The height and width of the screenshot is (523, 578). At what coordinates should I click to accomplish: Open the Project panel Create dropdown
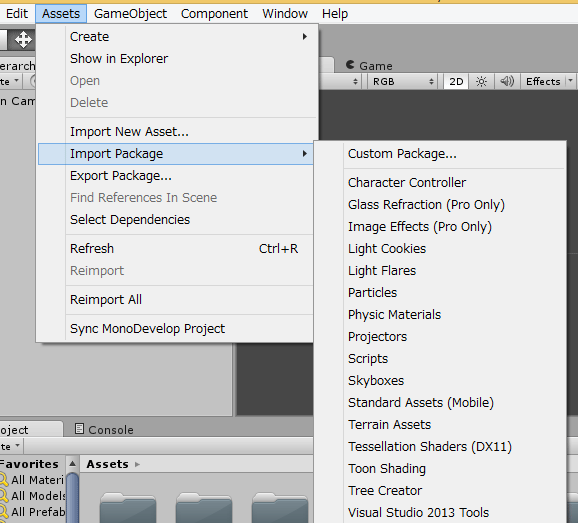click(11, 446)
